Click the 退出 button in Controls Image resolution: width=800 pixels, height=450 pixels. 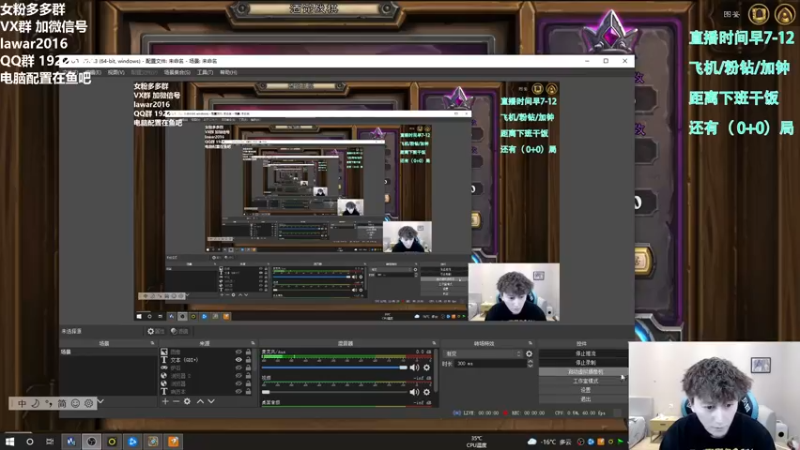tap(584, 399)
